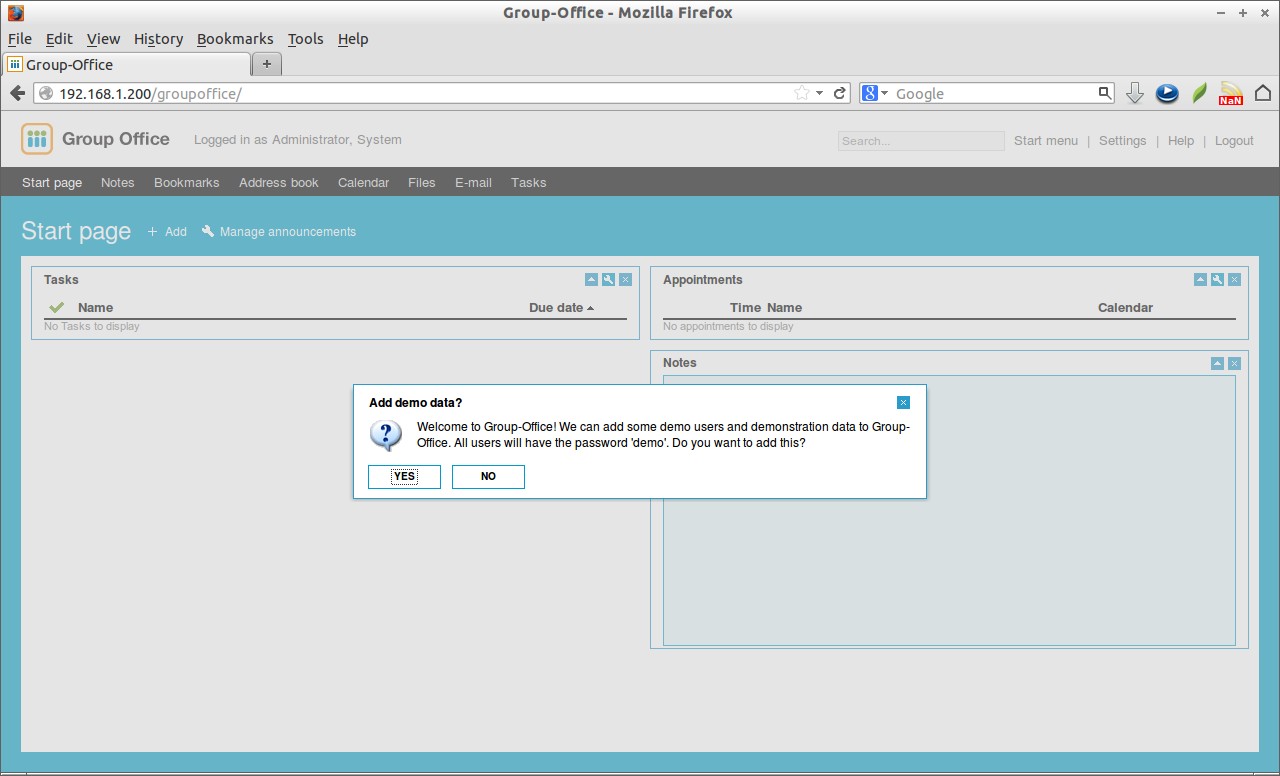Bookmark this page with the star icon
The width and height of the screenshot is (1280, 776).
[x=802, y=93]
